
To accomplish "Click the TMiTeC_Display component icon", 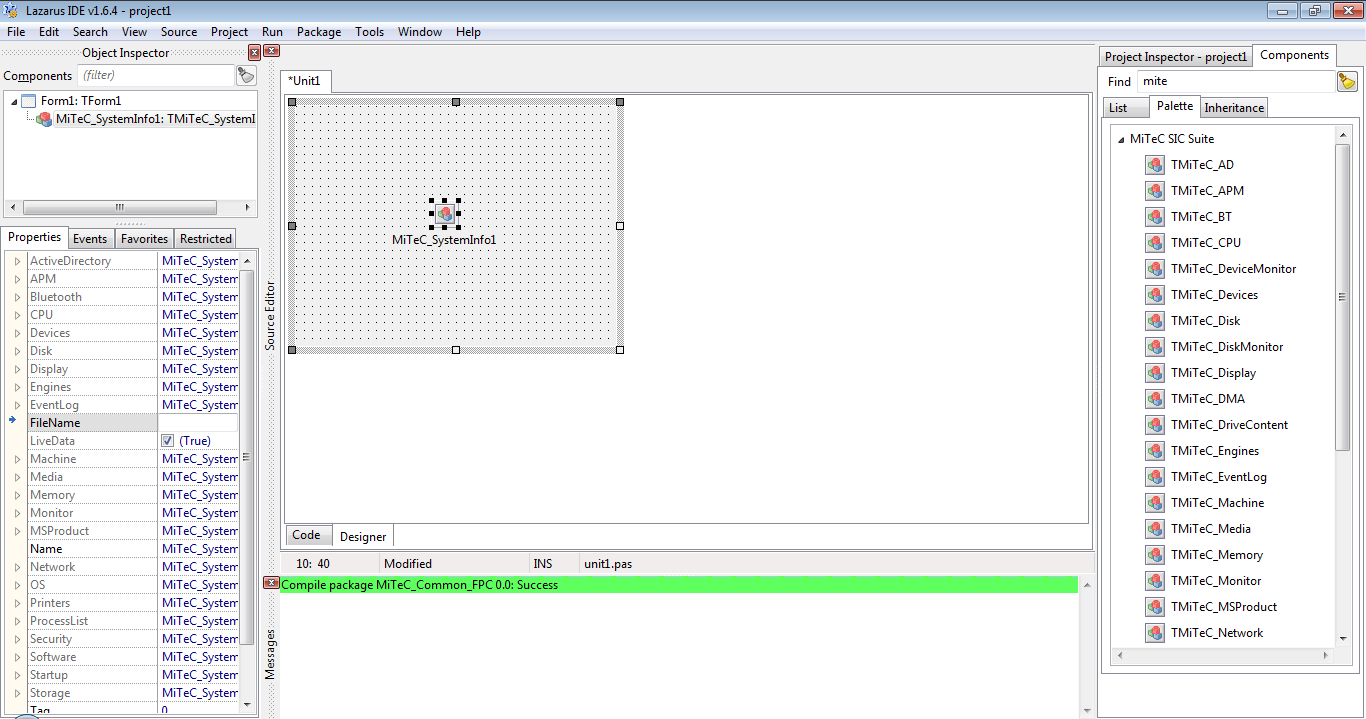I will pos(1156,373).
